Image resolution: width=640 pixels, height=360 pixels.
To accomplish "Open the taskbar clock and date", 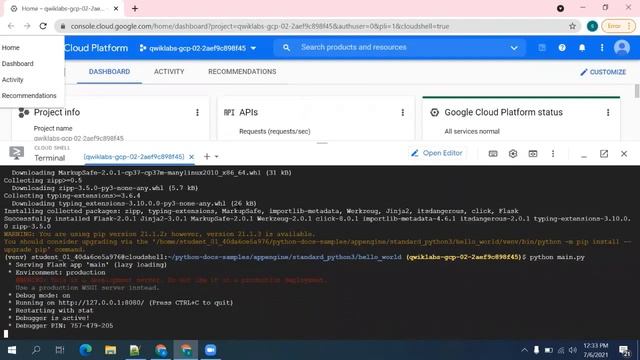I will tap(596, 350).
